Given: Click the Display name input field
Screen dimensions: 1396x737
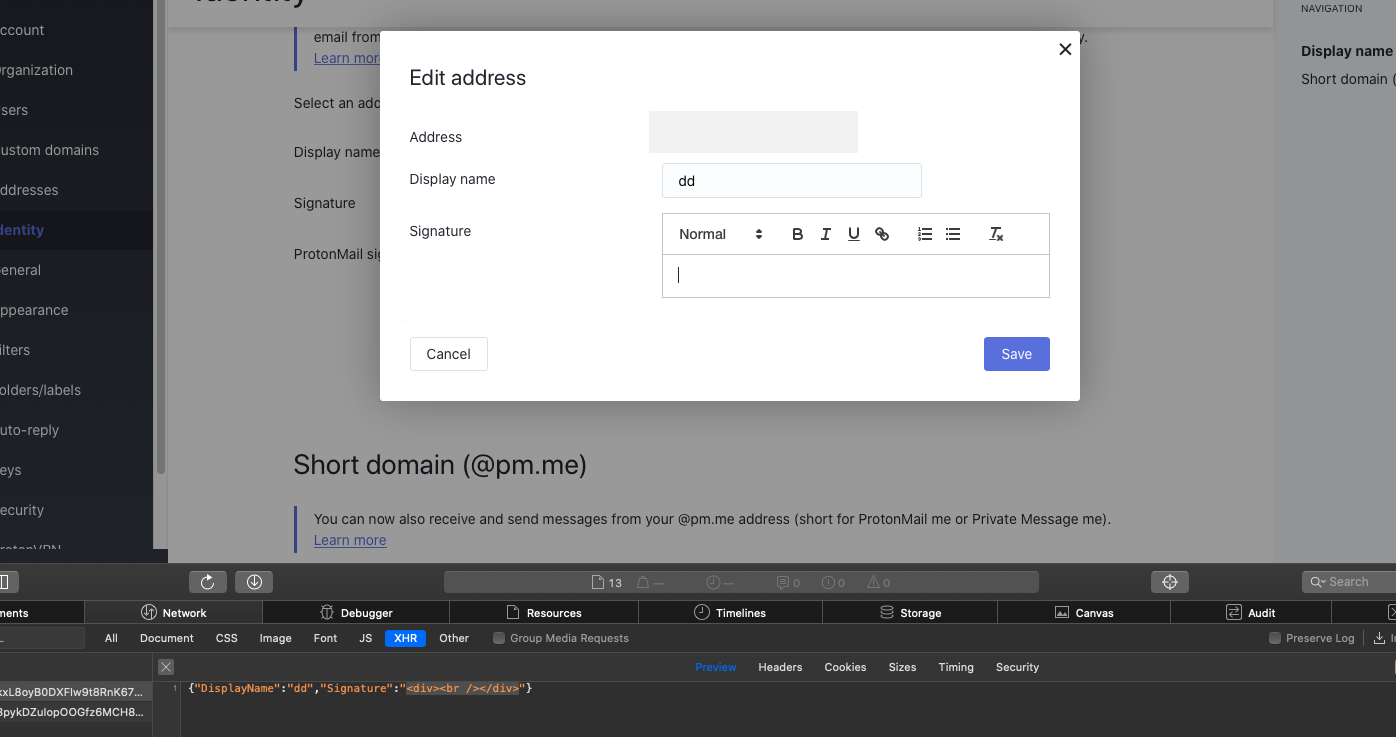Looking at the screenshot, I should coord(791,180).
